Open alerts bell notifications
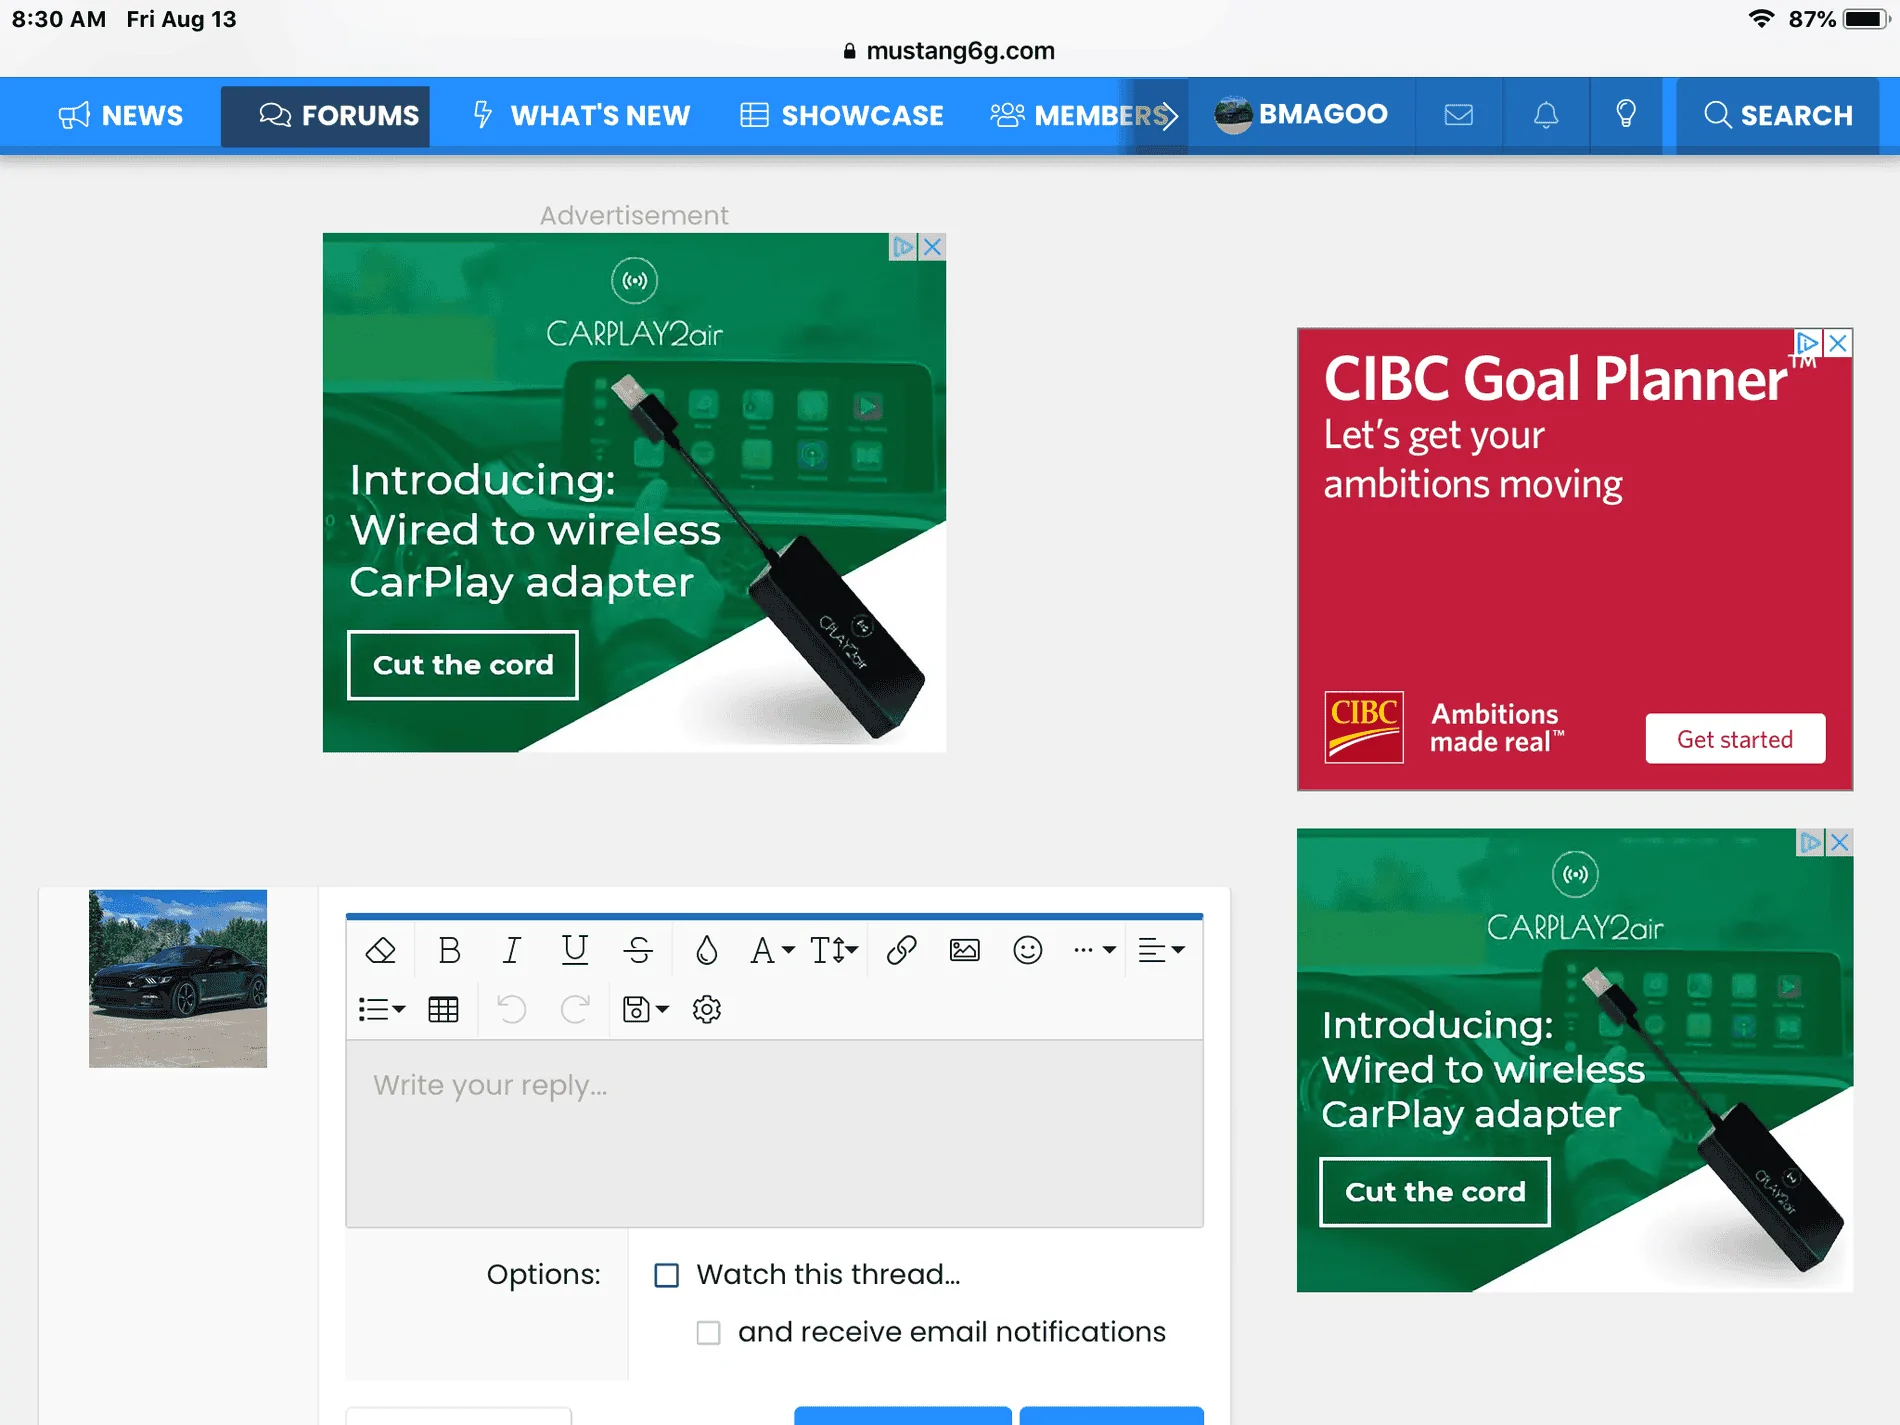The width and height of the screenshot is (1900, 1425). click(x=1546, y=115)
